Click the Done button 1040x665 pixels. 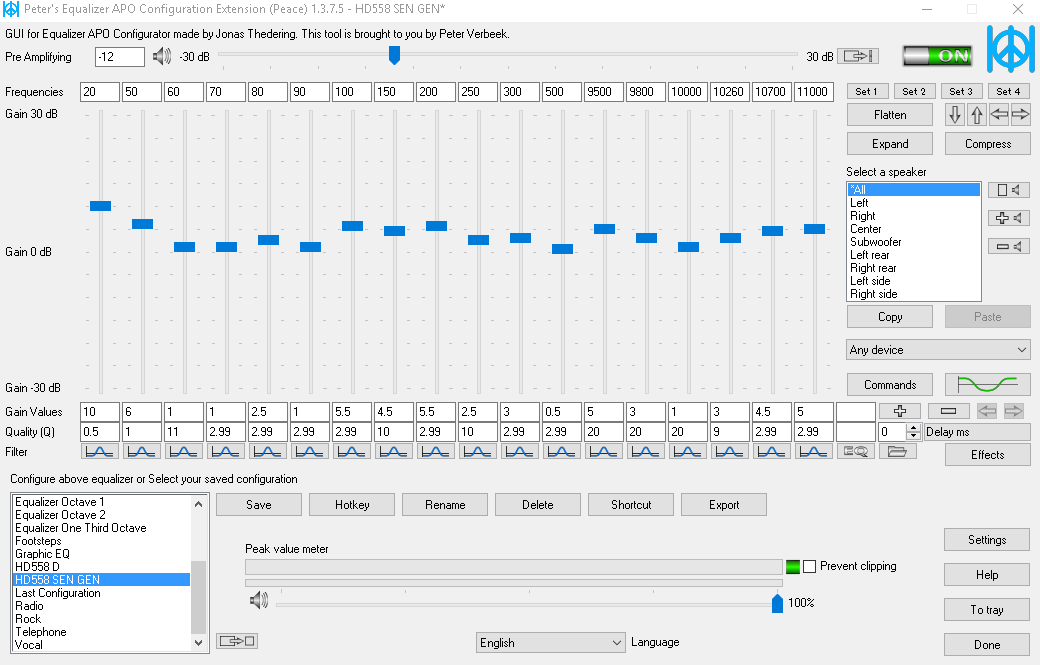987,644
